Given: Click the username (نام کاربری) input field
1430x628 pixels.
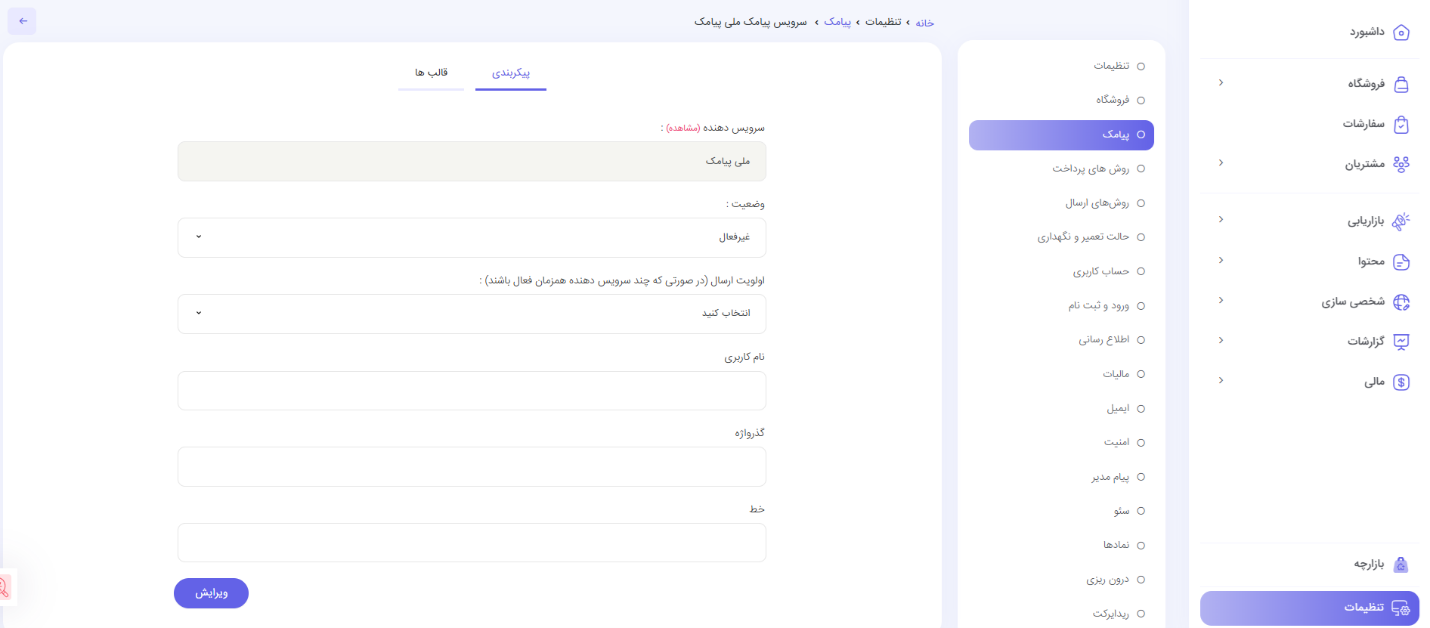Looking at the screenshot, I should point(471,391).
